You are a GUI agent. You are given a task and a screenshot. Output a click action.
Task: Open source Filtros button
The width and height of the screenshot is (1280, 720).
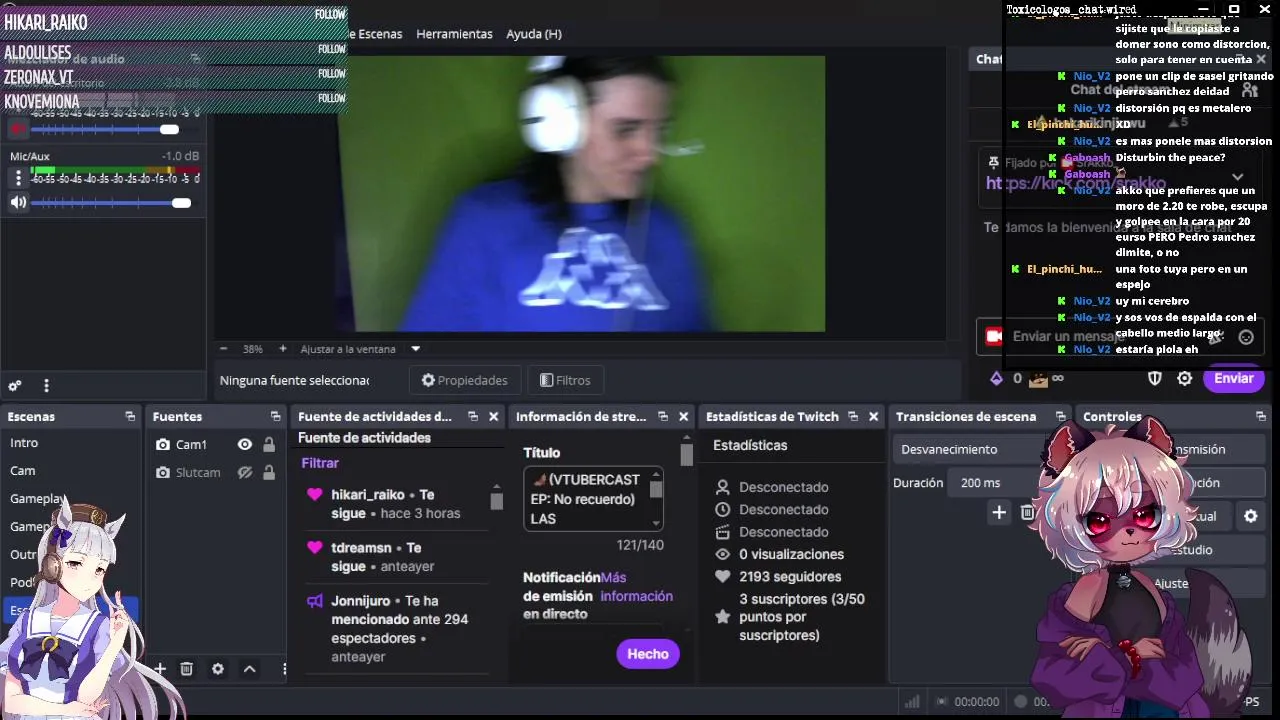(565, 380)
